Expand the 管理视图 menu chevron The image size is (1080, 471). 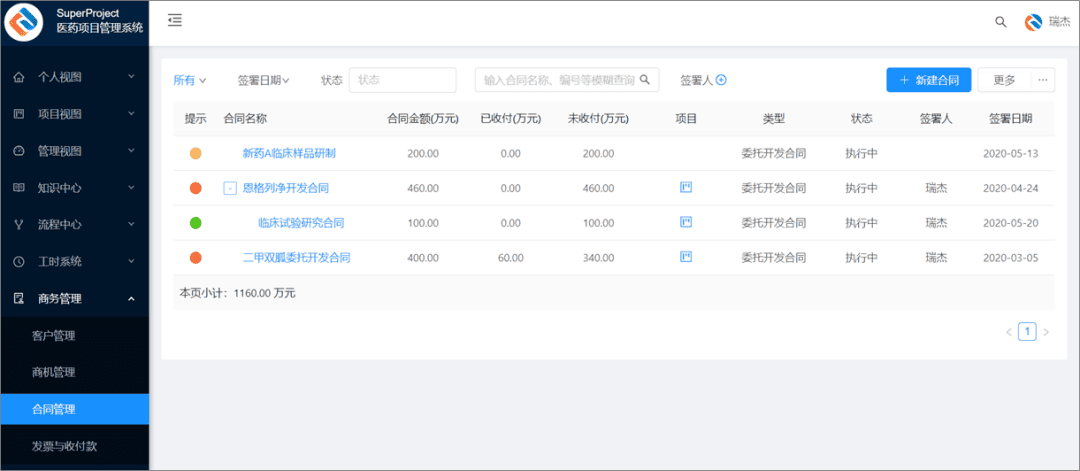click(132, 150)
